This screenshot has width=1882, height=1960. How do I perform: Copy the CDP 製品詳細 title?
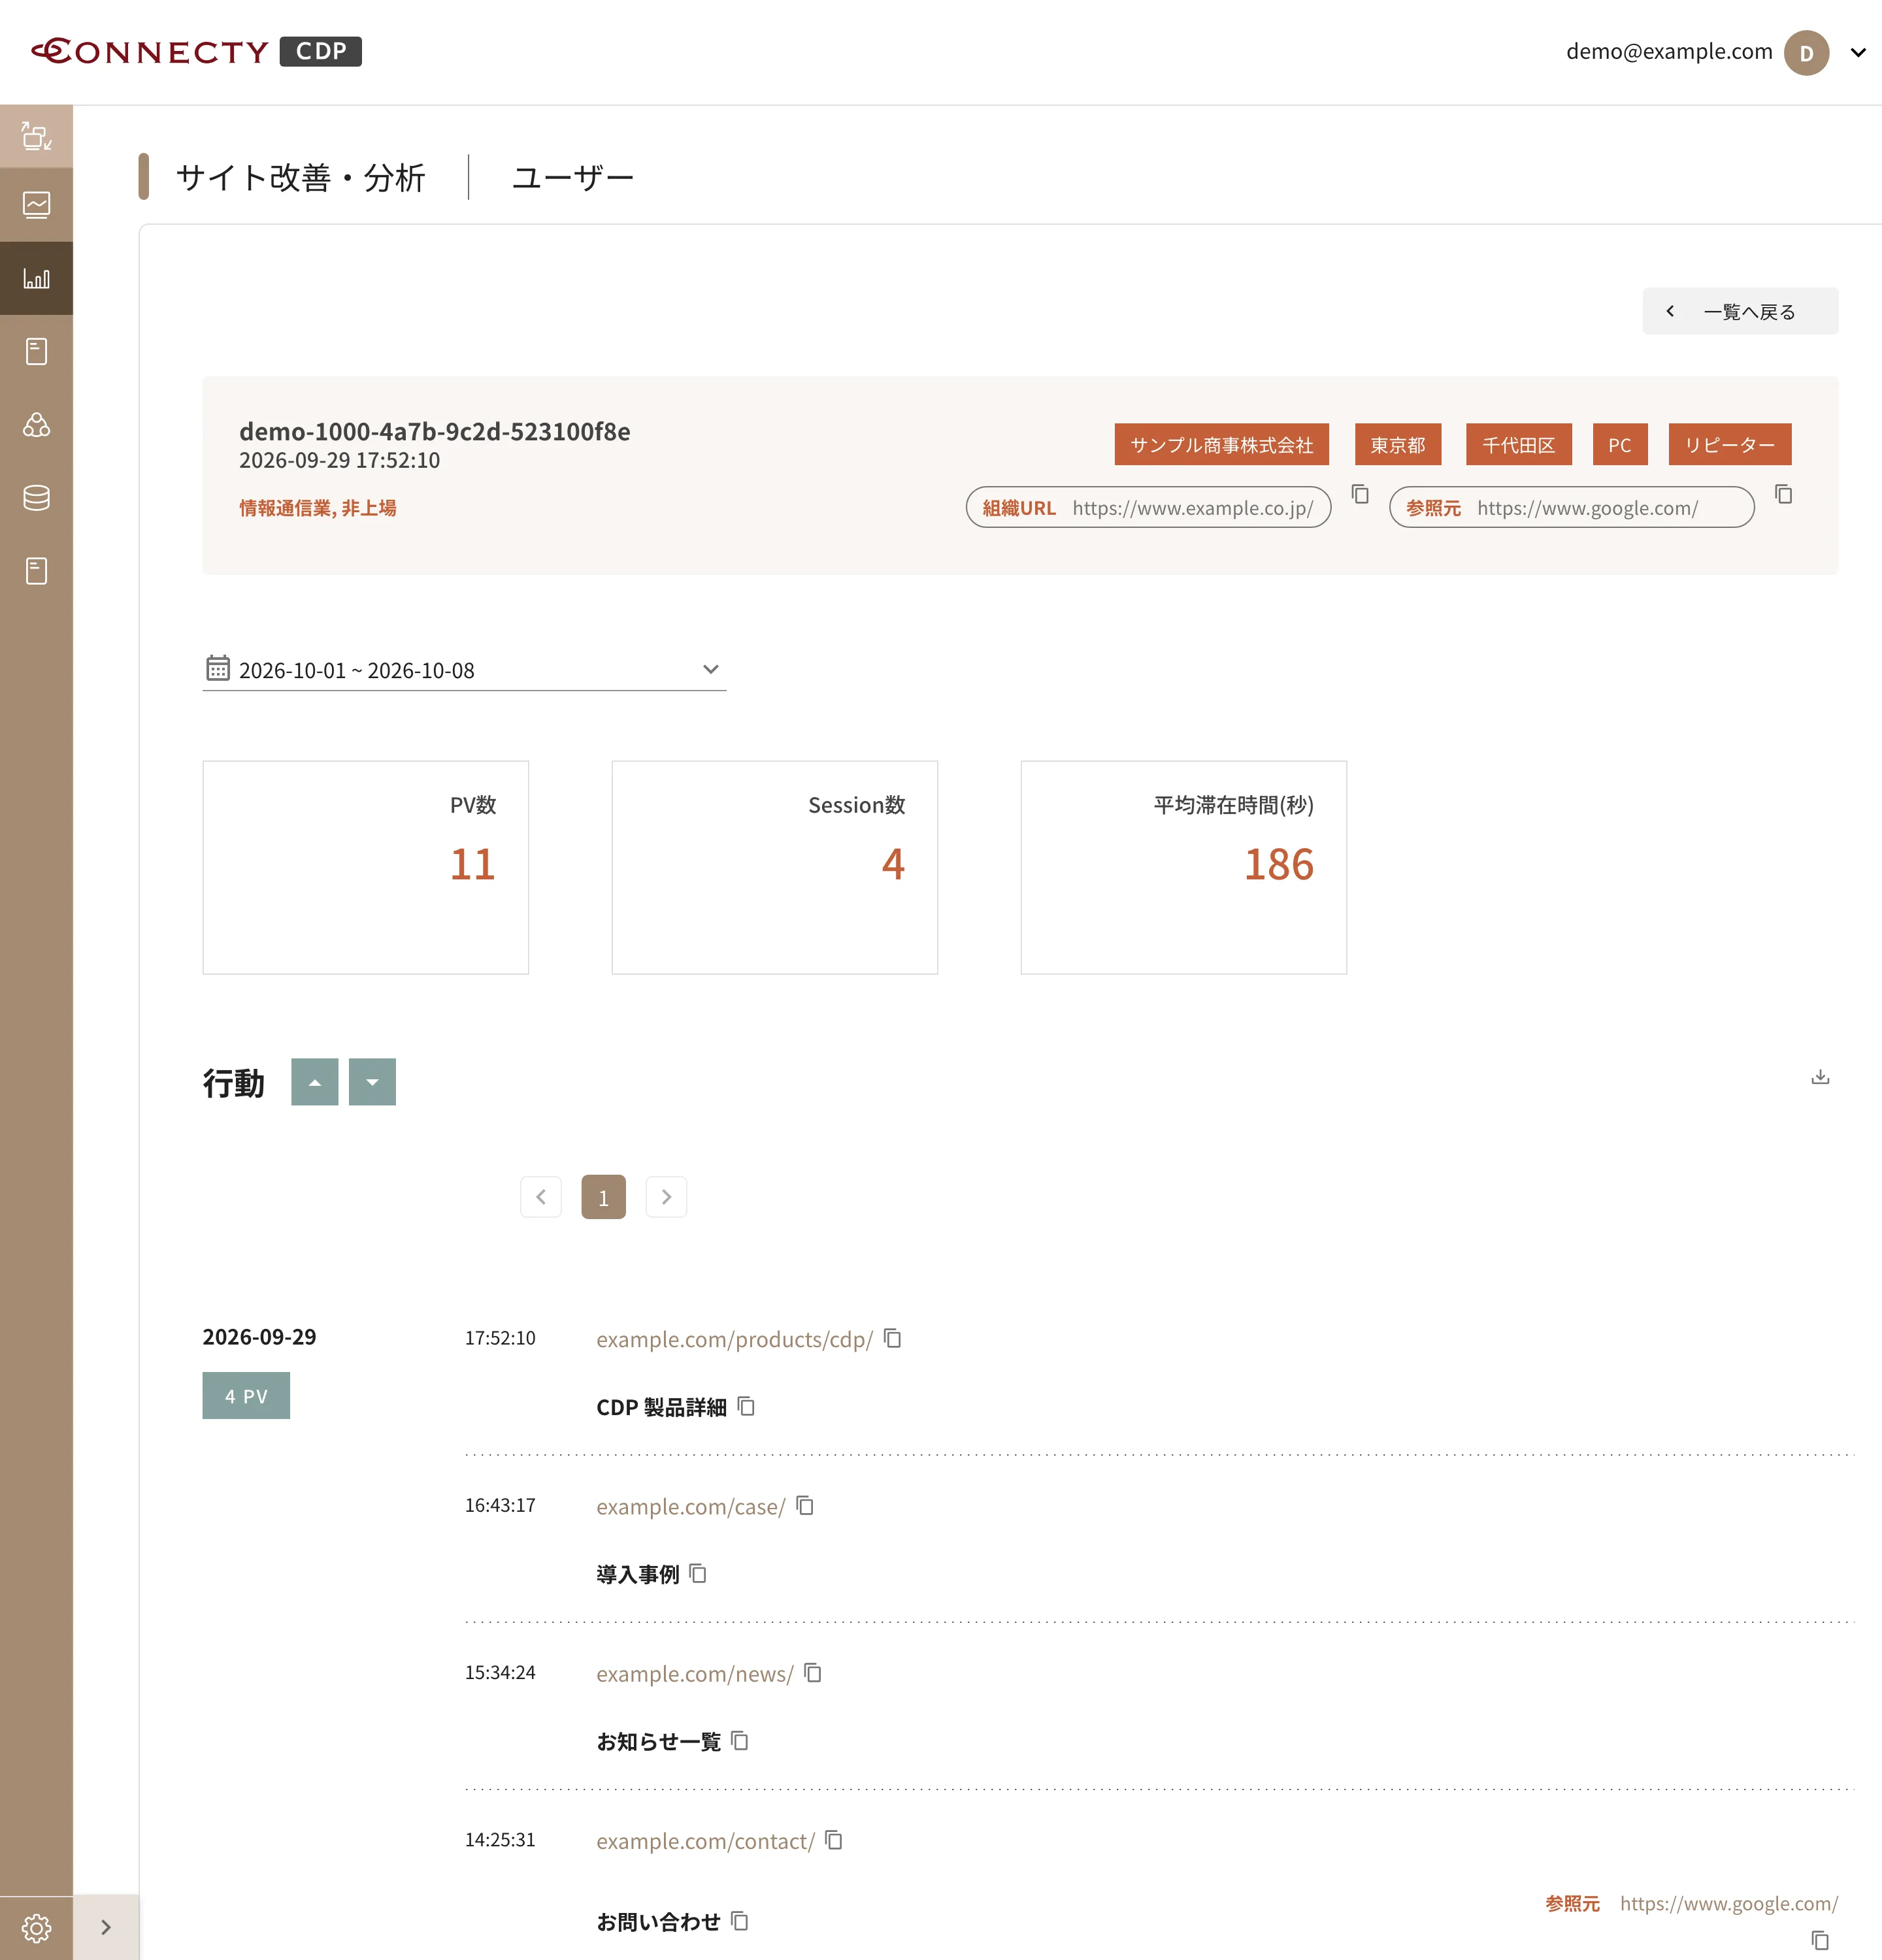746,1406
